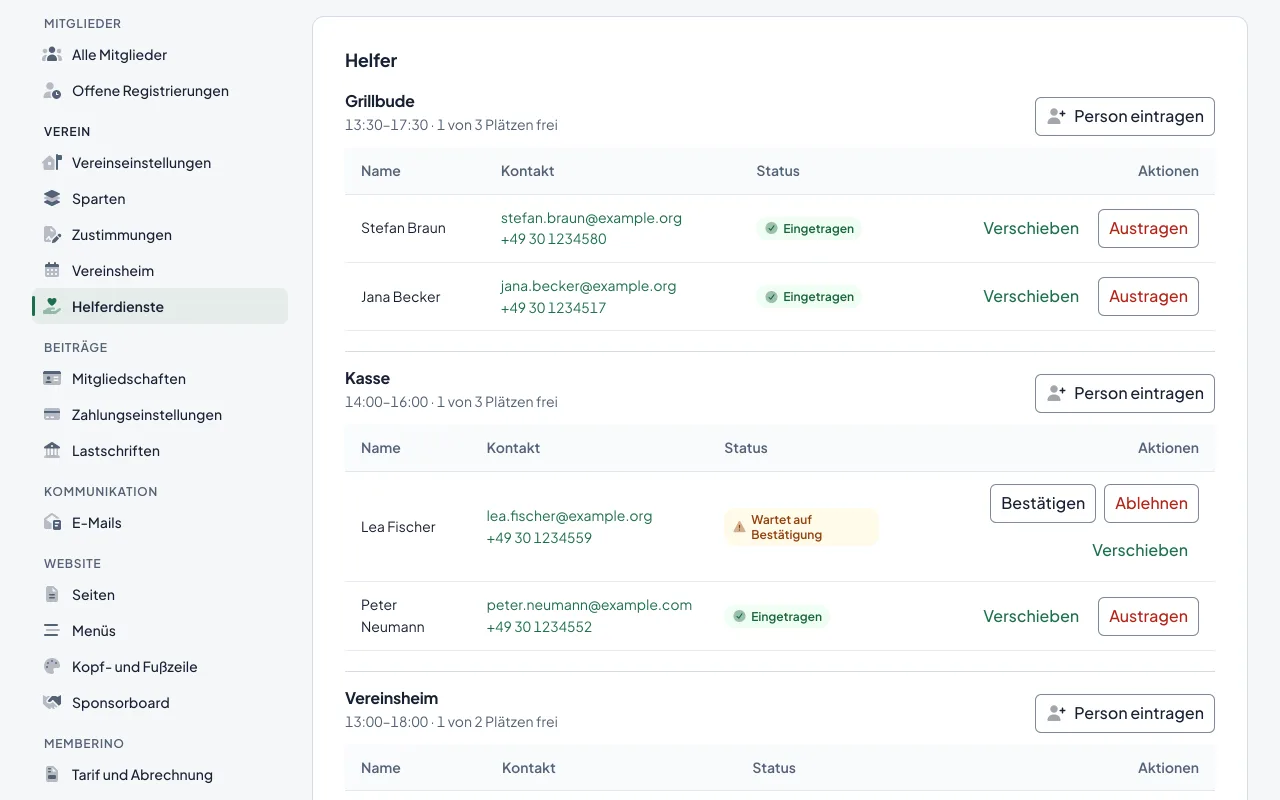The image size is (1280, 800).
Task: Click the Zahlungseinstellungen credit card icon
Action: [52, 415]
